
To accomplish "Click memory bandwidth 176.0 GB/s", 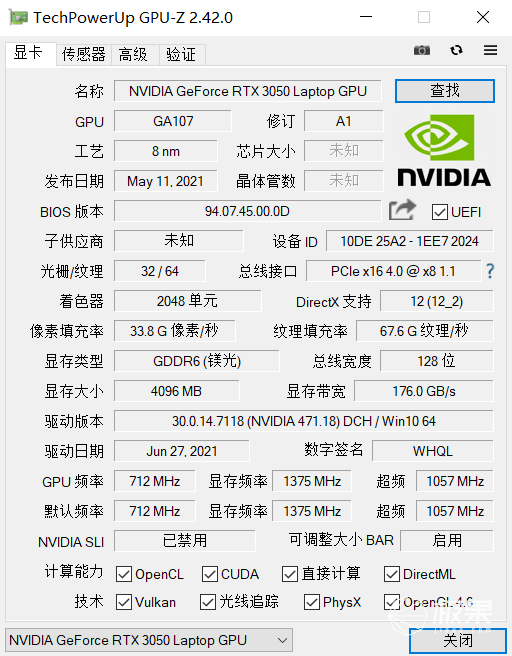I will (x=424, y=391).
